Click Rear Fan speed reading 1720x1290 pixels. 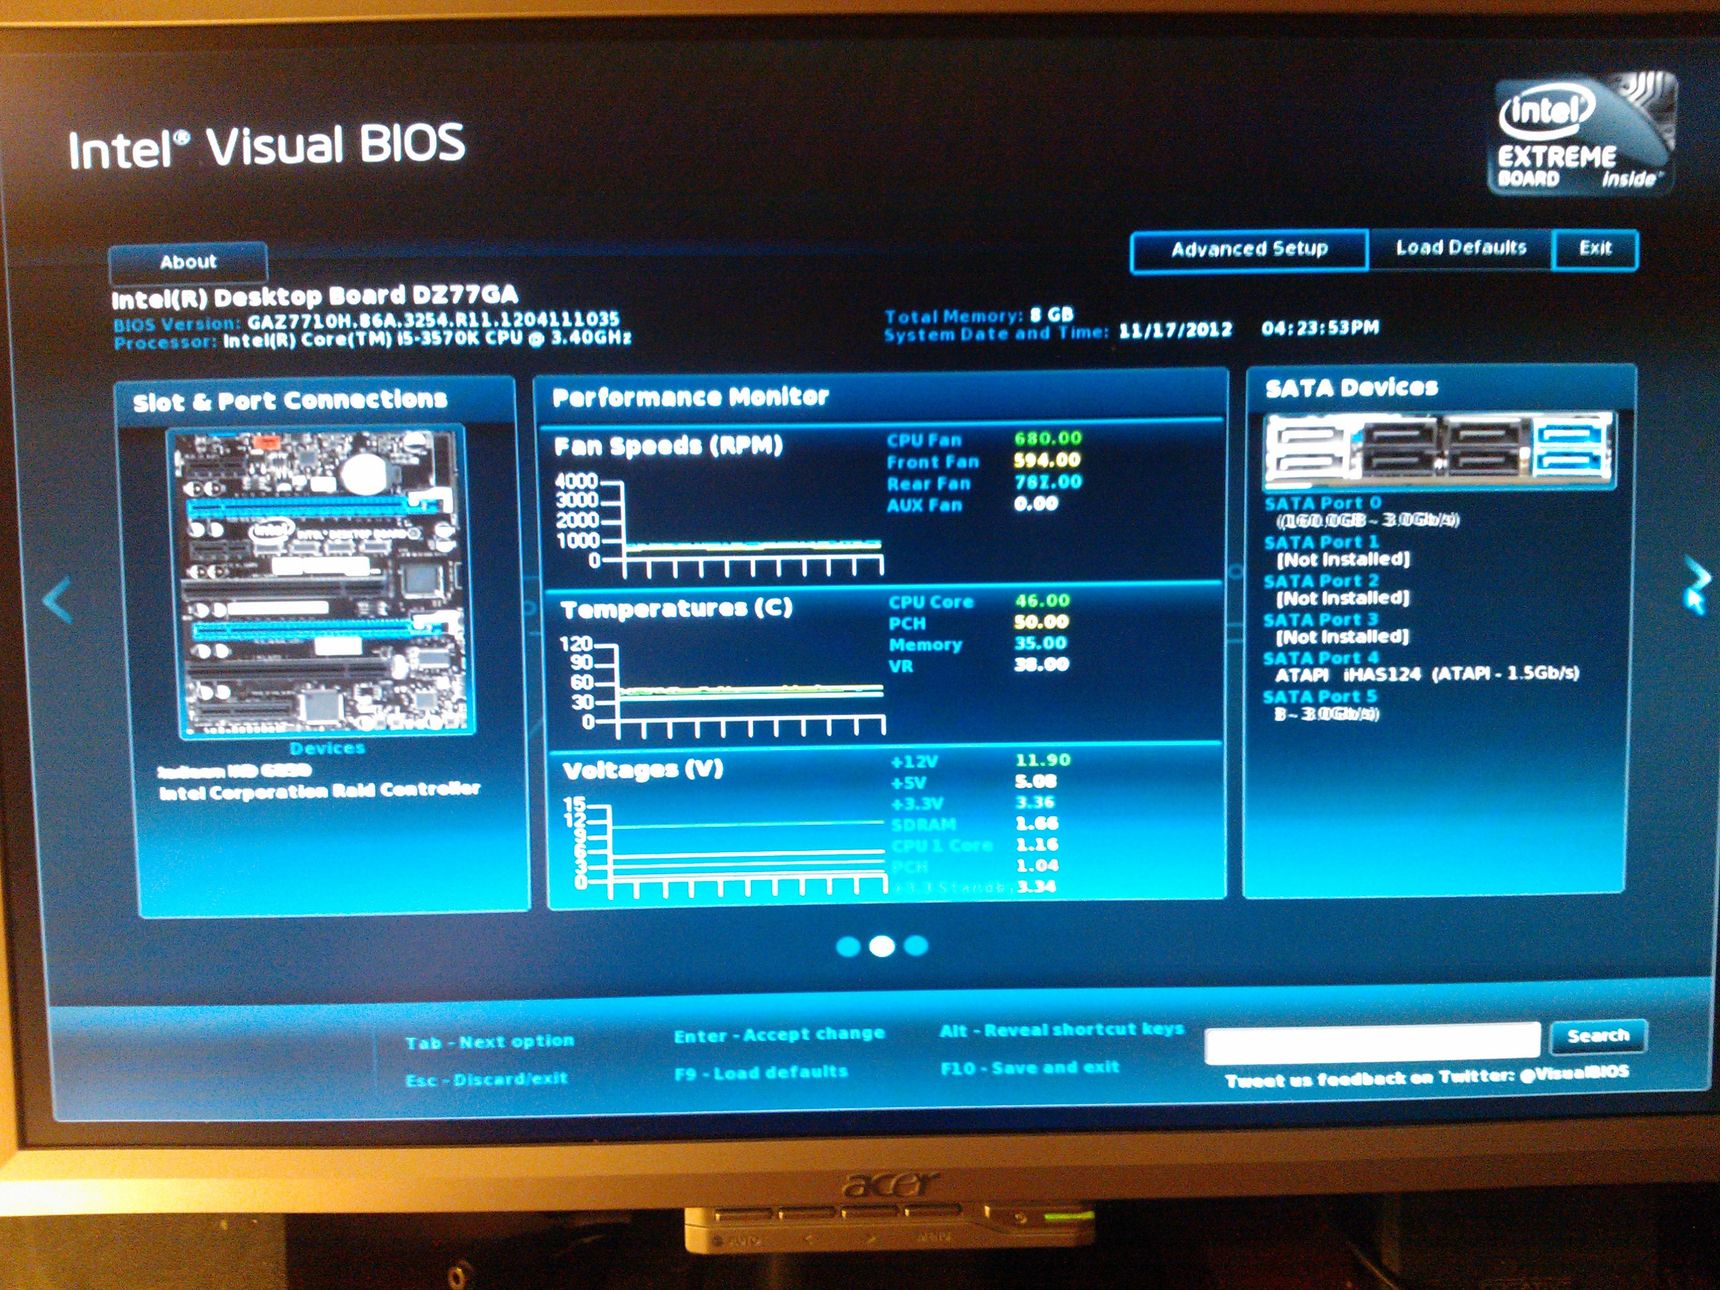pyautogui.click(x=1047, y=482)
